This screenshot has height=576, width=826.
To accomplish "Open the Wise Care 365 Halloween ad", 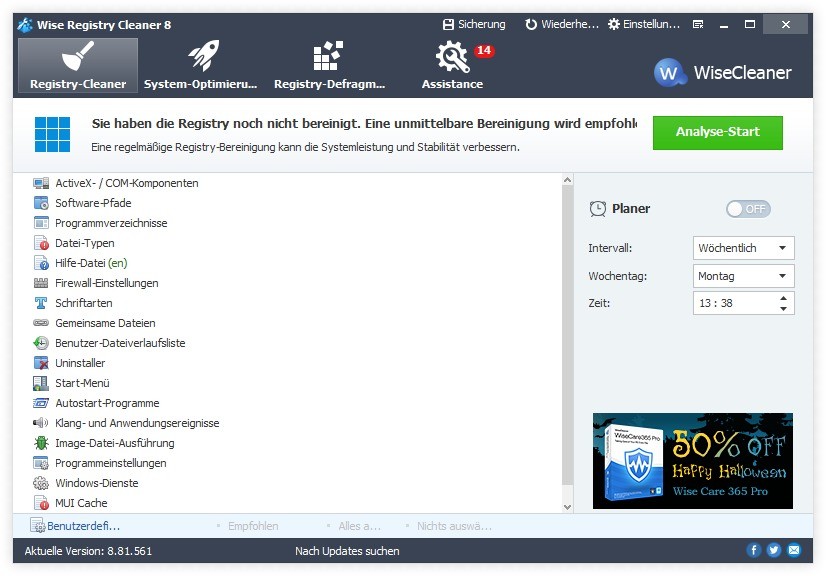I will click(693, 461).
